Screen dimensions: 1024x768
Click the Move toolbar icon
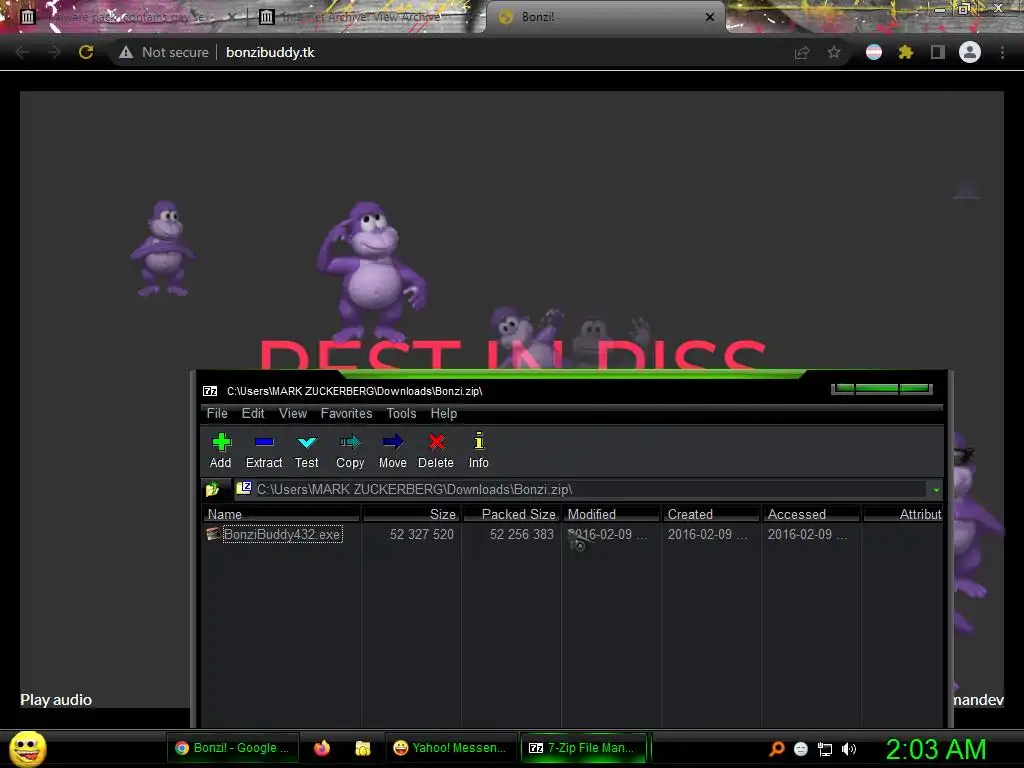tap(392, 451)
